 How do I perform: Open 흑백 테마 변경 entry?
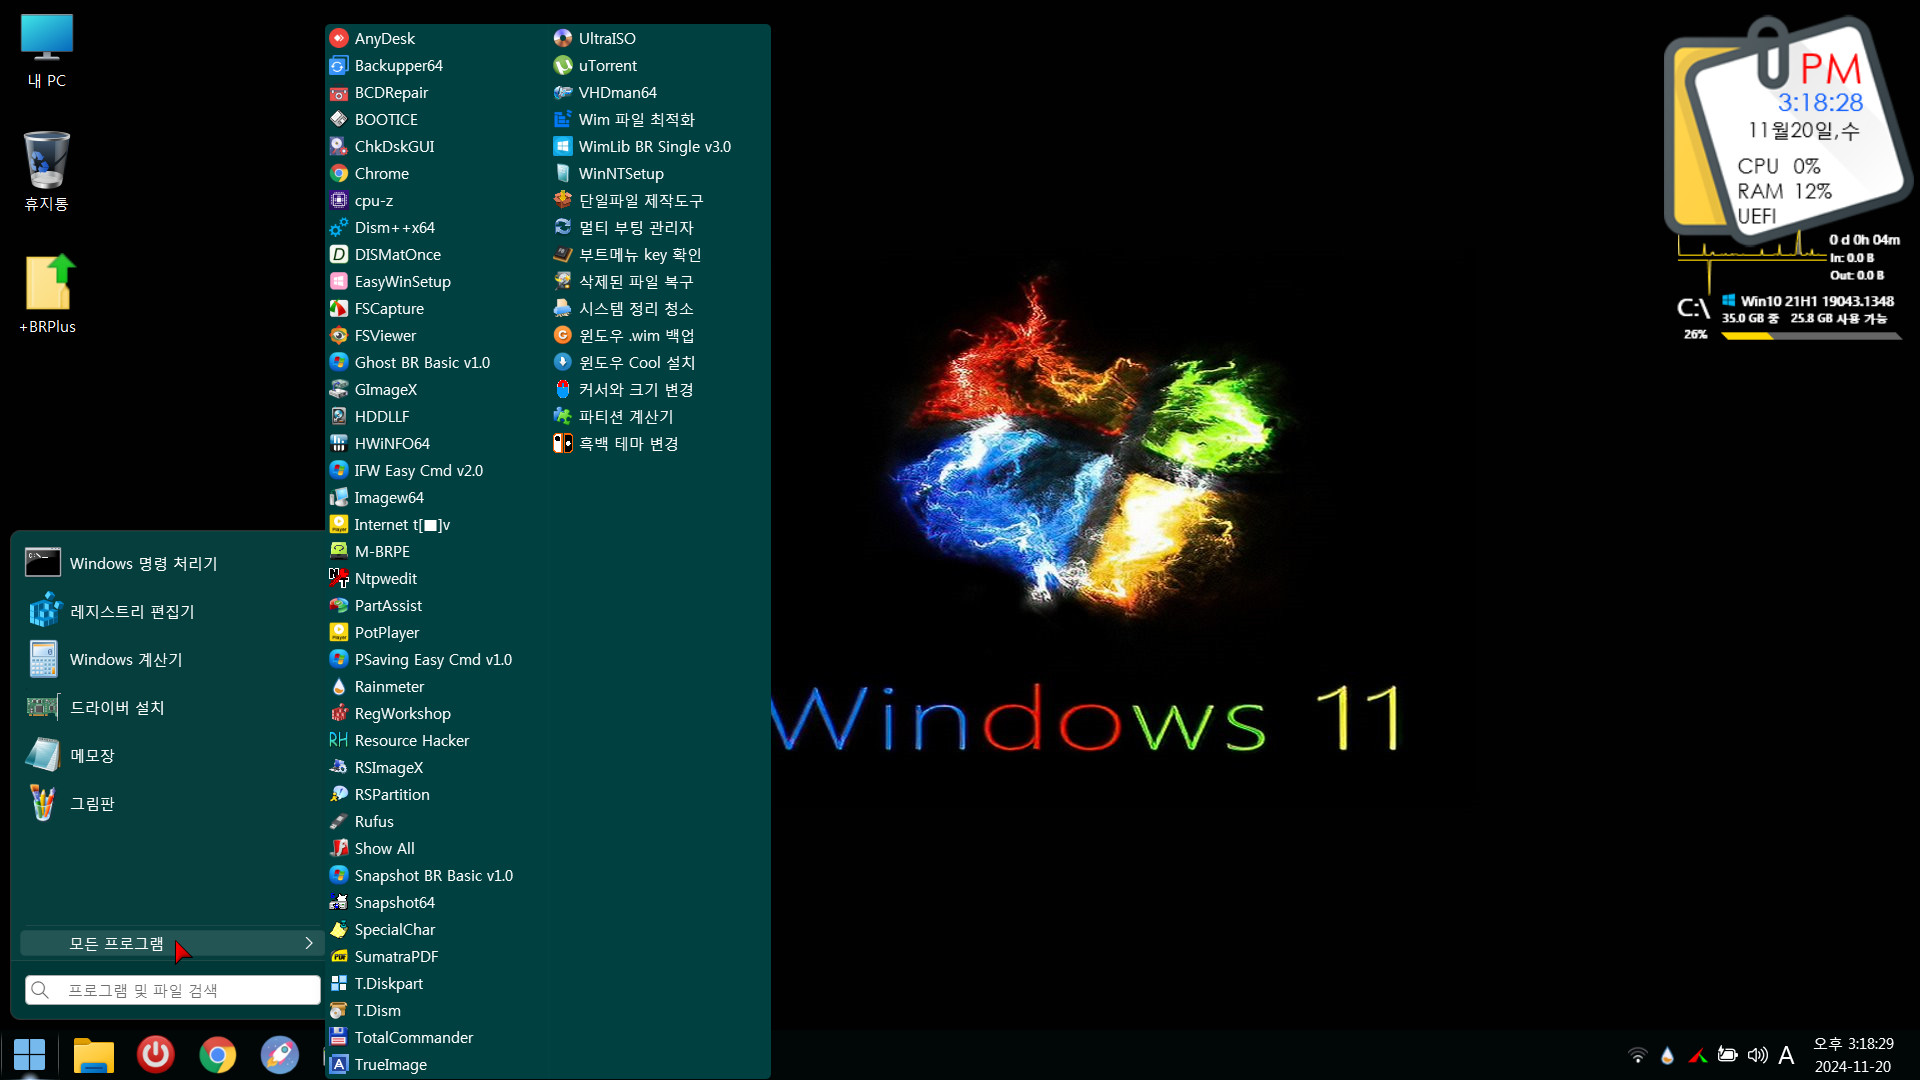point(616,443)
